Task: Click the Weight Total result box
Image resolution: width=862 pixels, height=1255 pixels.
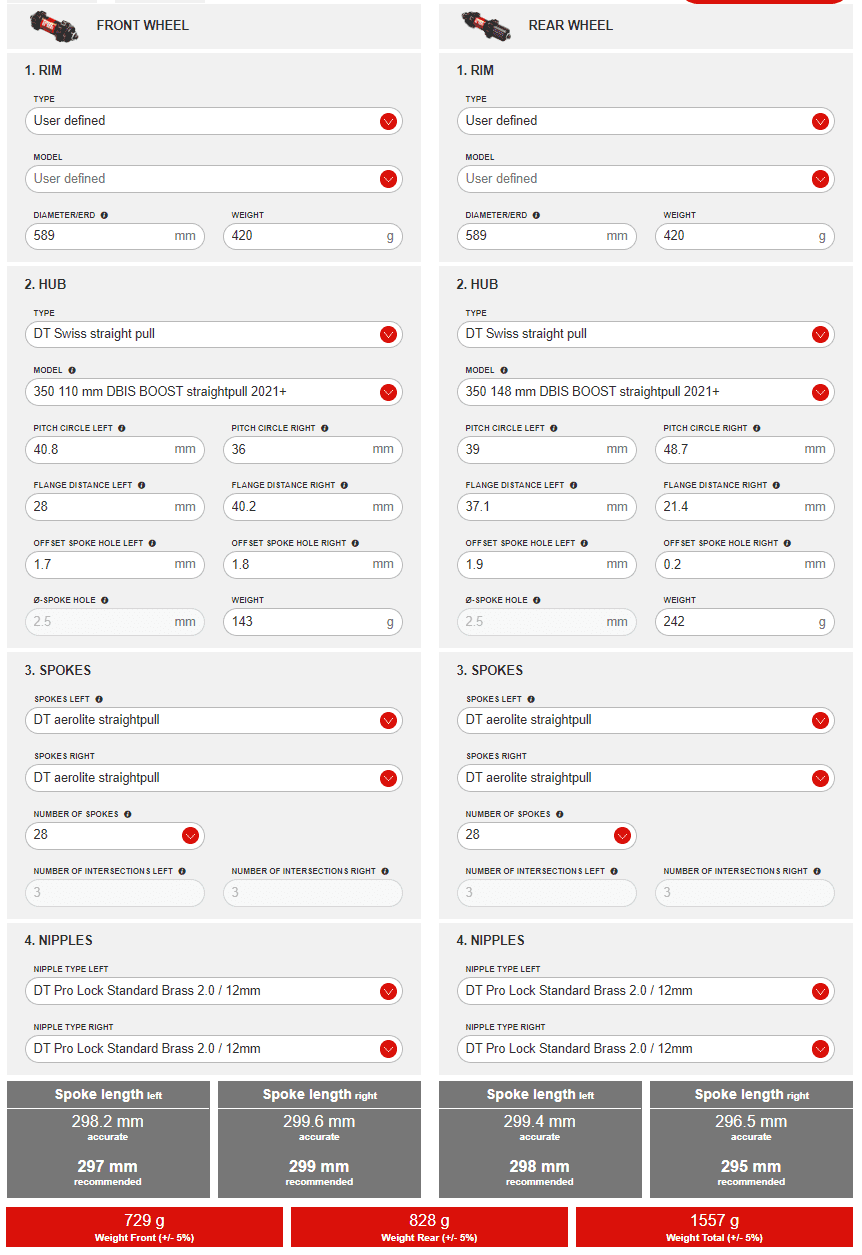Action: pyautogui.click(x=714, y=1226)
